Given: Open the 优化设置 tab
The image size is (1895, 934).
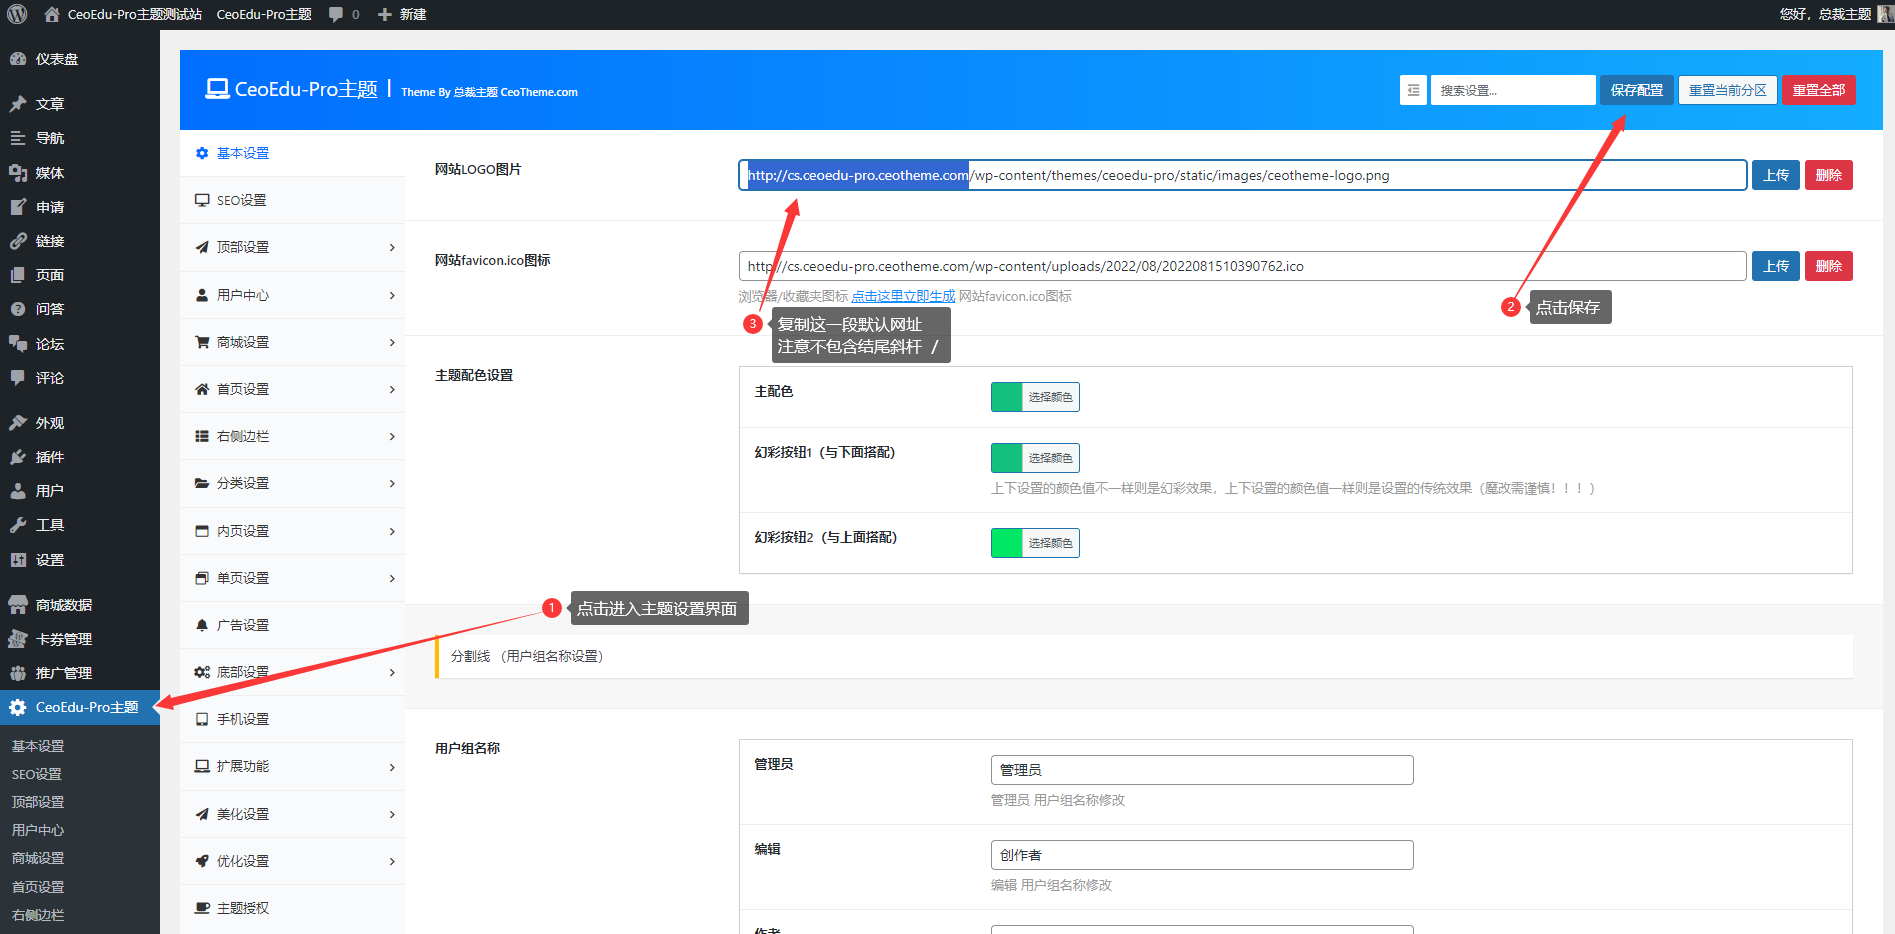Looking at the screenshot, I should (x=292, y=861).
